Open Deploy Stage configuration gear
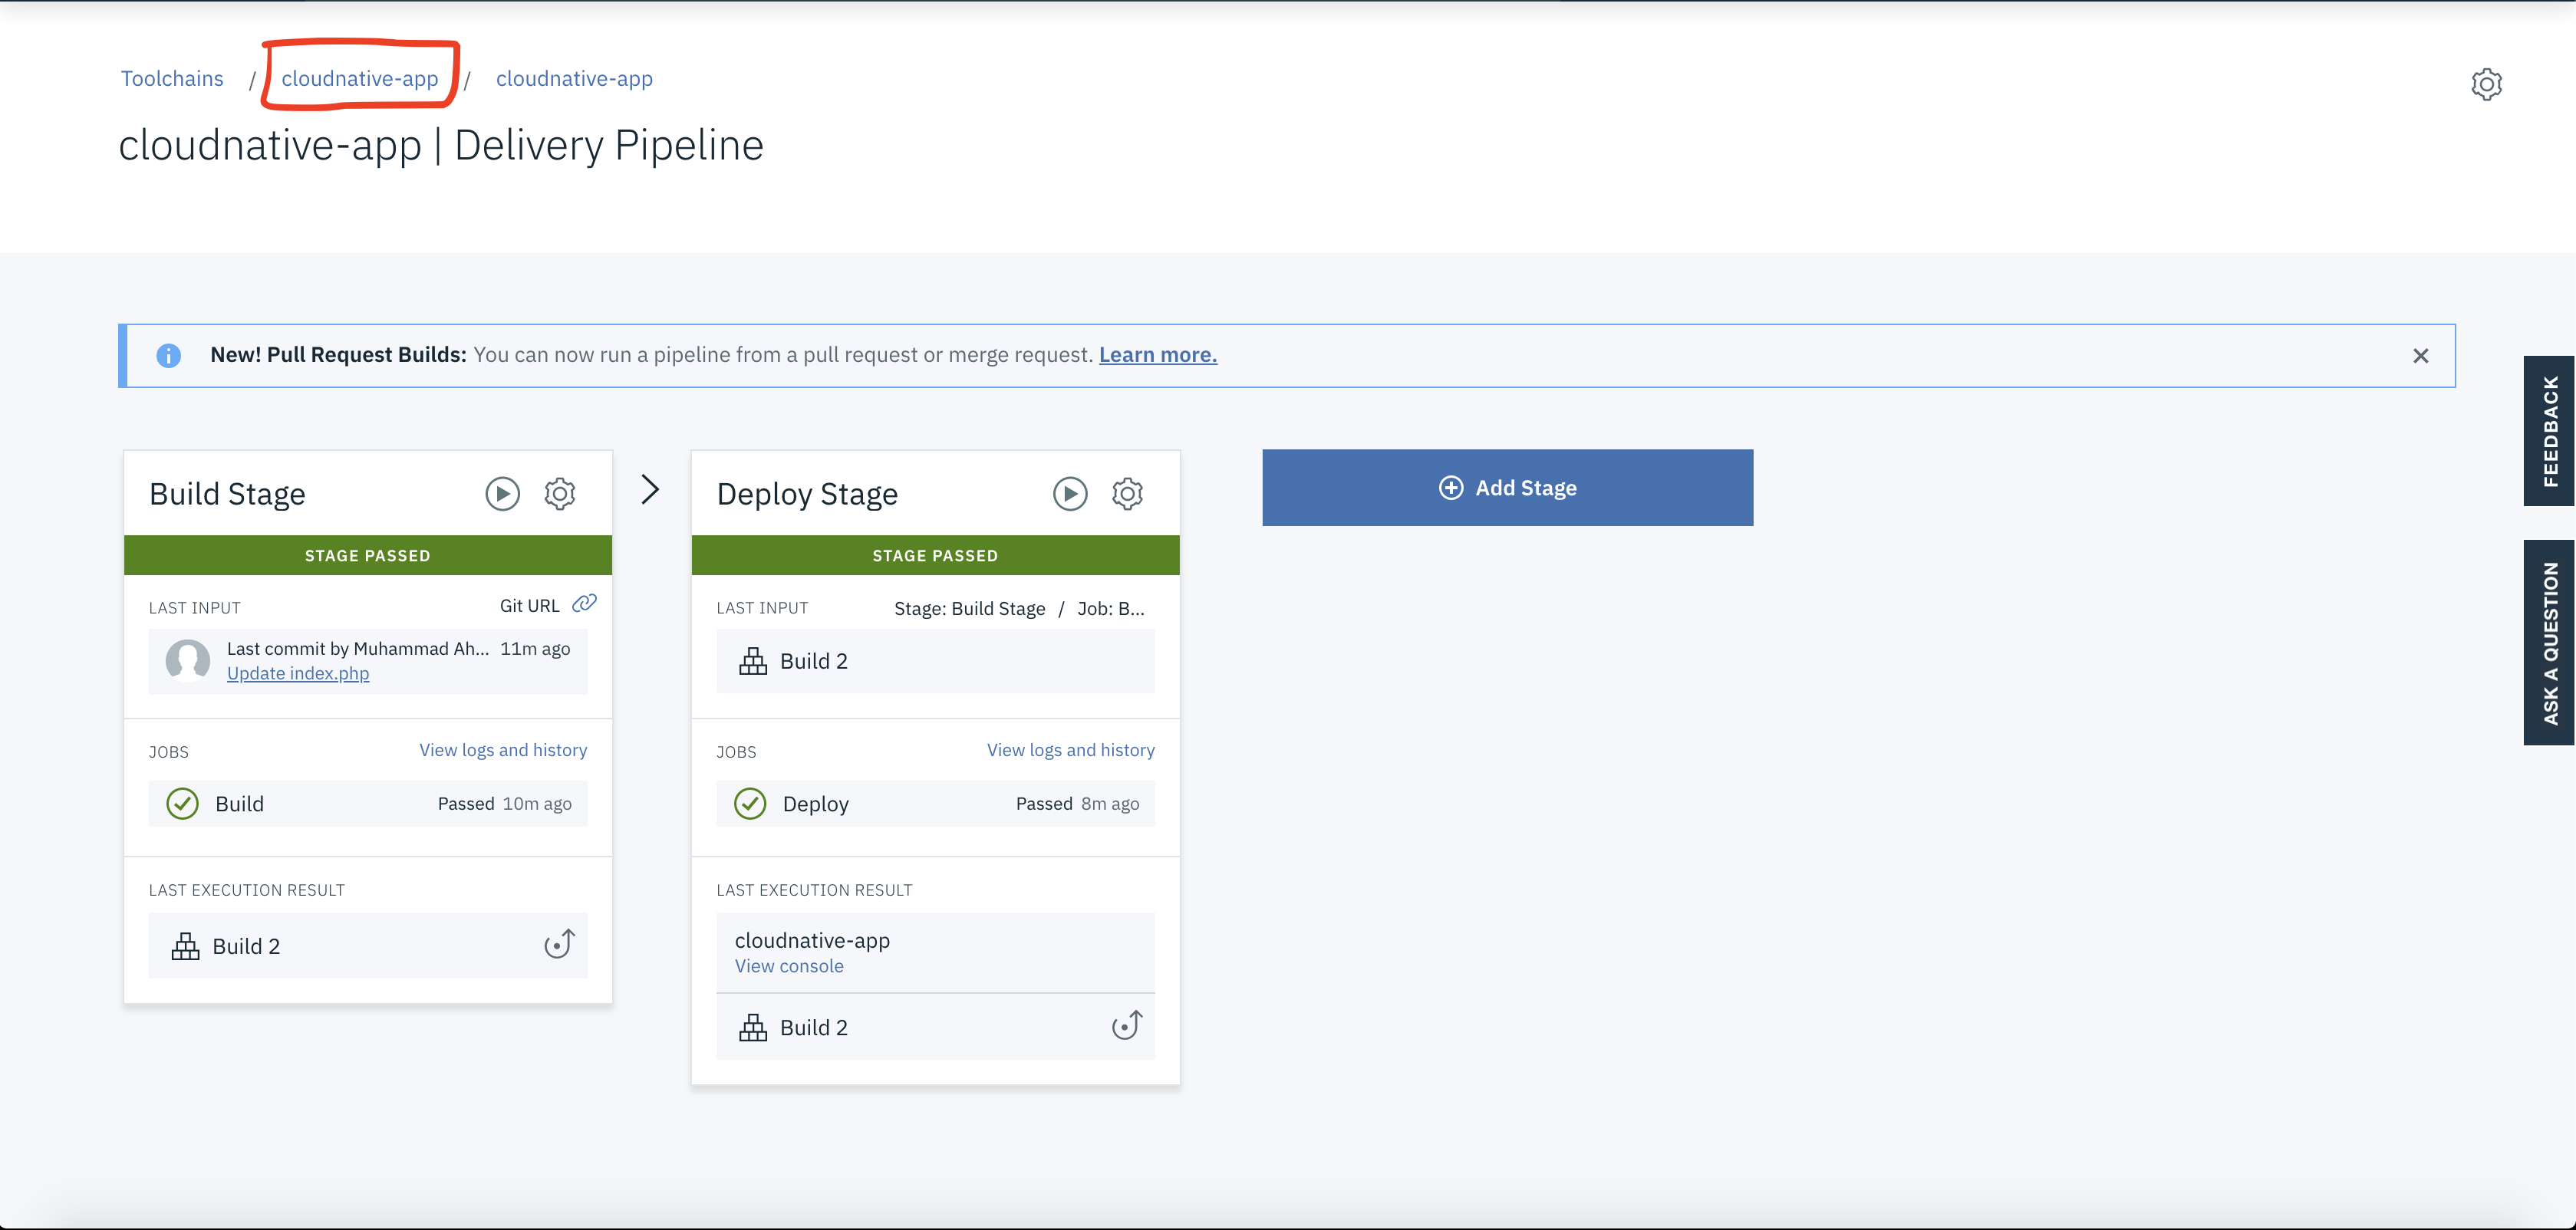Screen dimensions: 2576x1230 point(1127,493)
